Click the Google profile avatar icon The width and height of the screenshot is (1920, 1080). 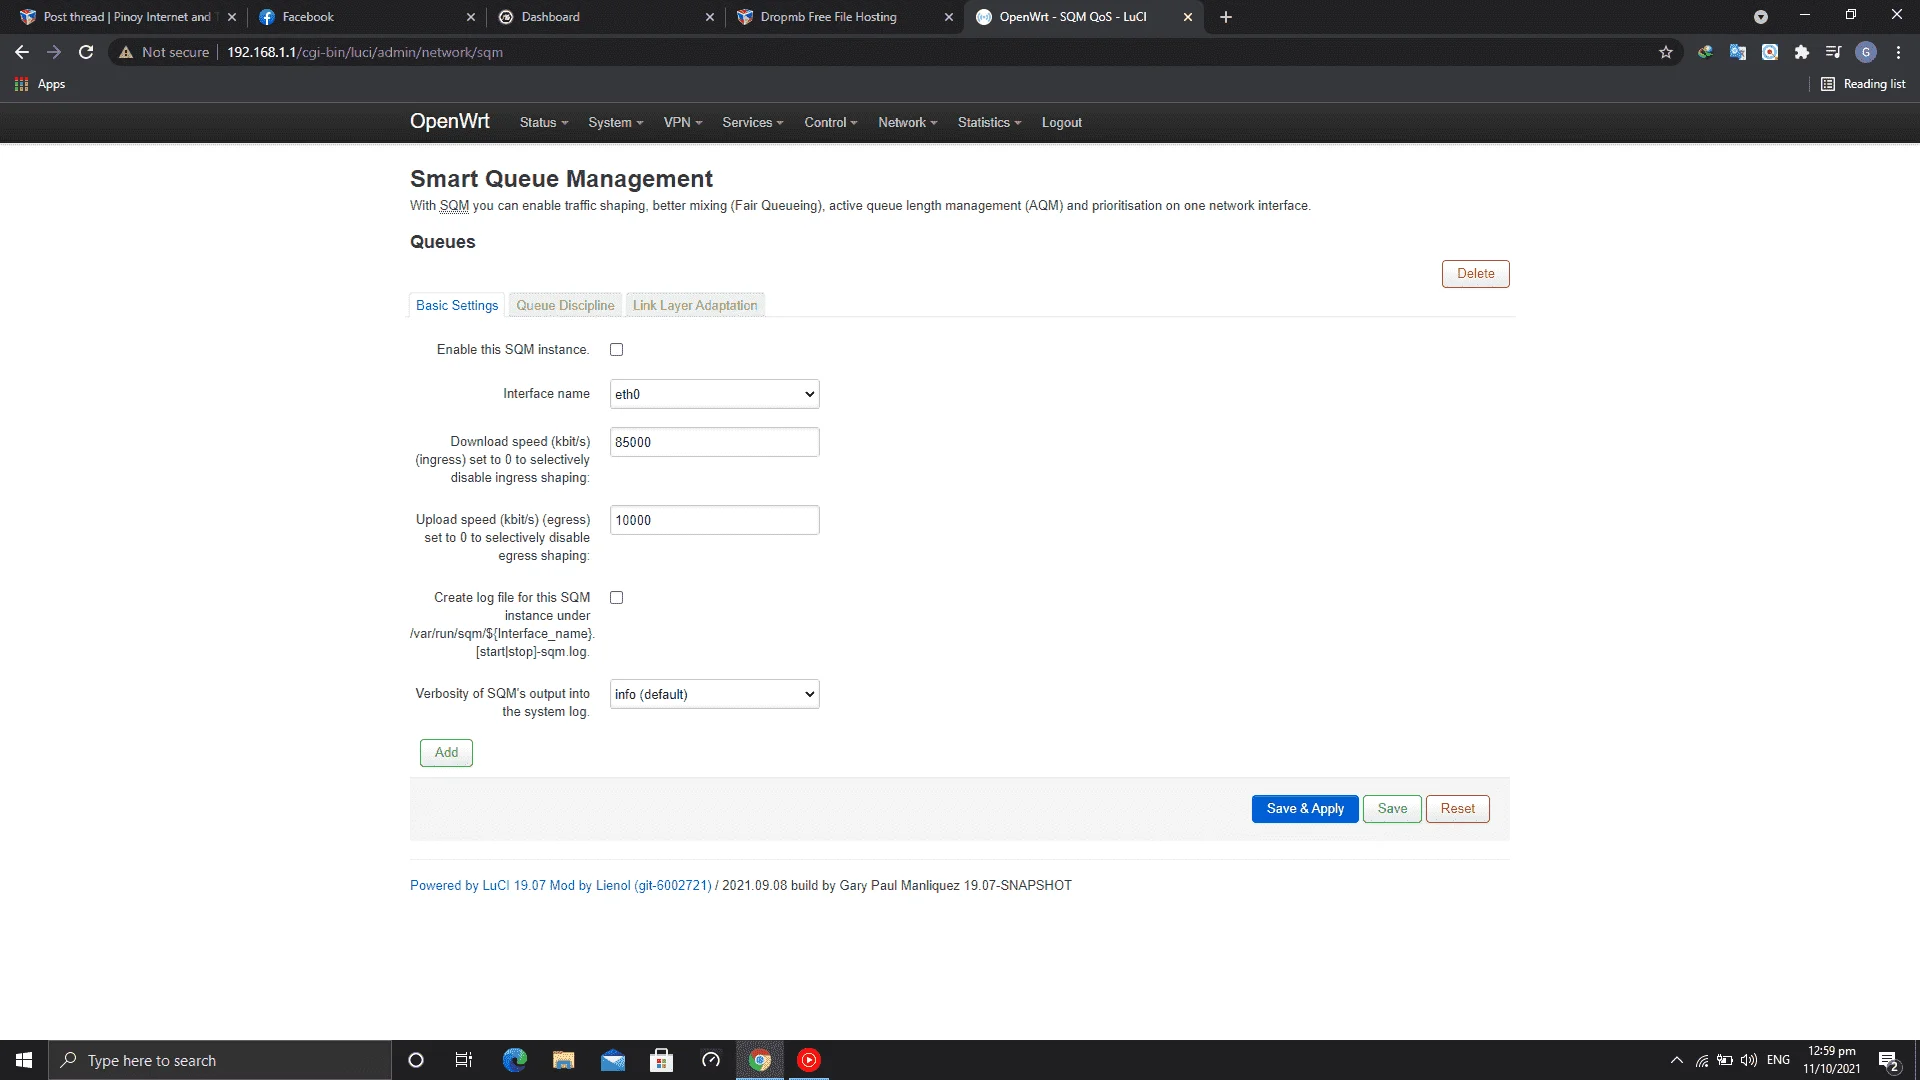(1866, 52)
